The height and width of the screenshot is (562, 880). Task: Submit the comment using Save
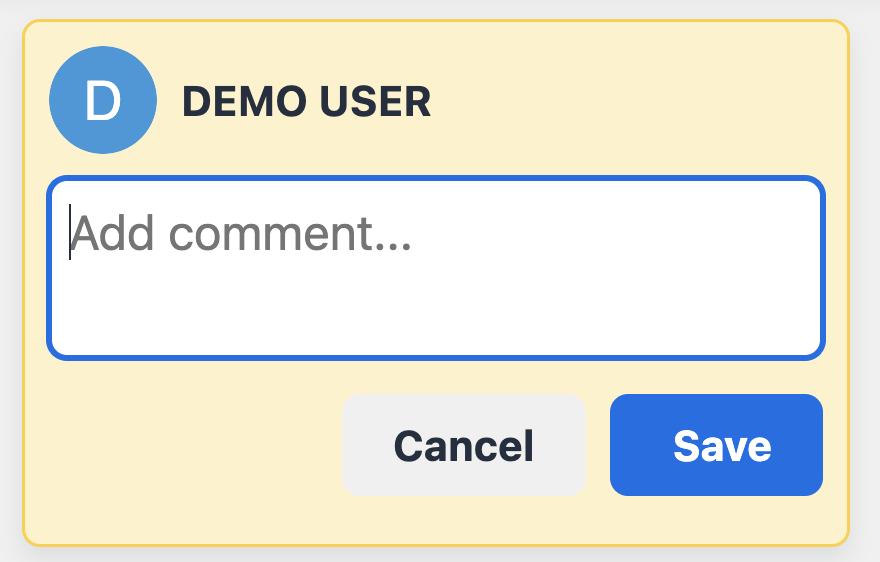click(716, 445)
